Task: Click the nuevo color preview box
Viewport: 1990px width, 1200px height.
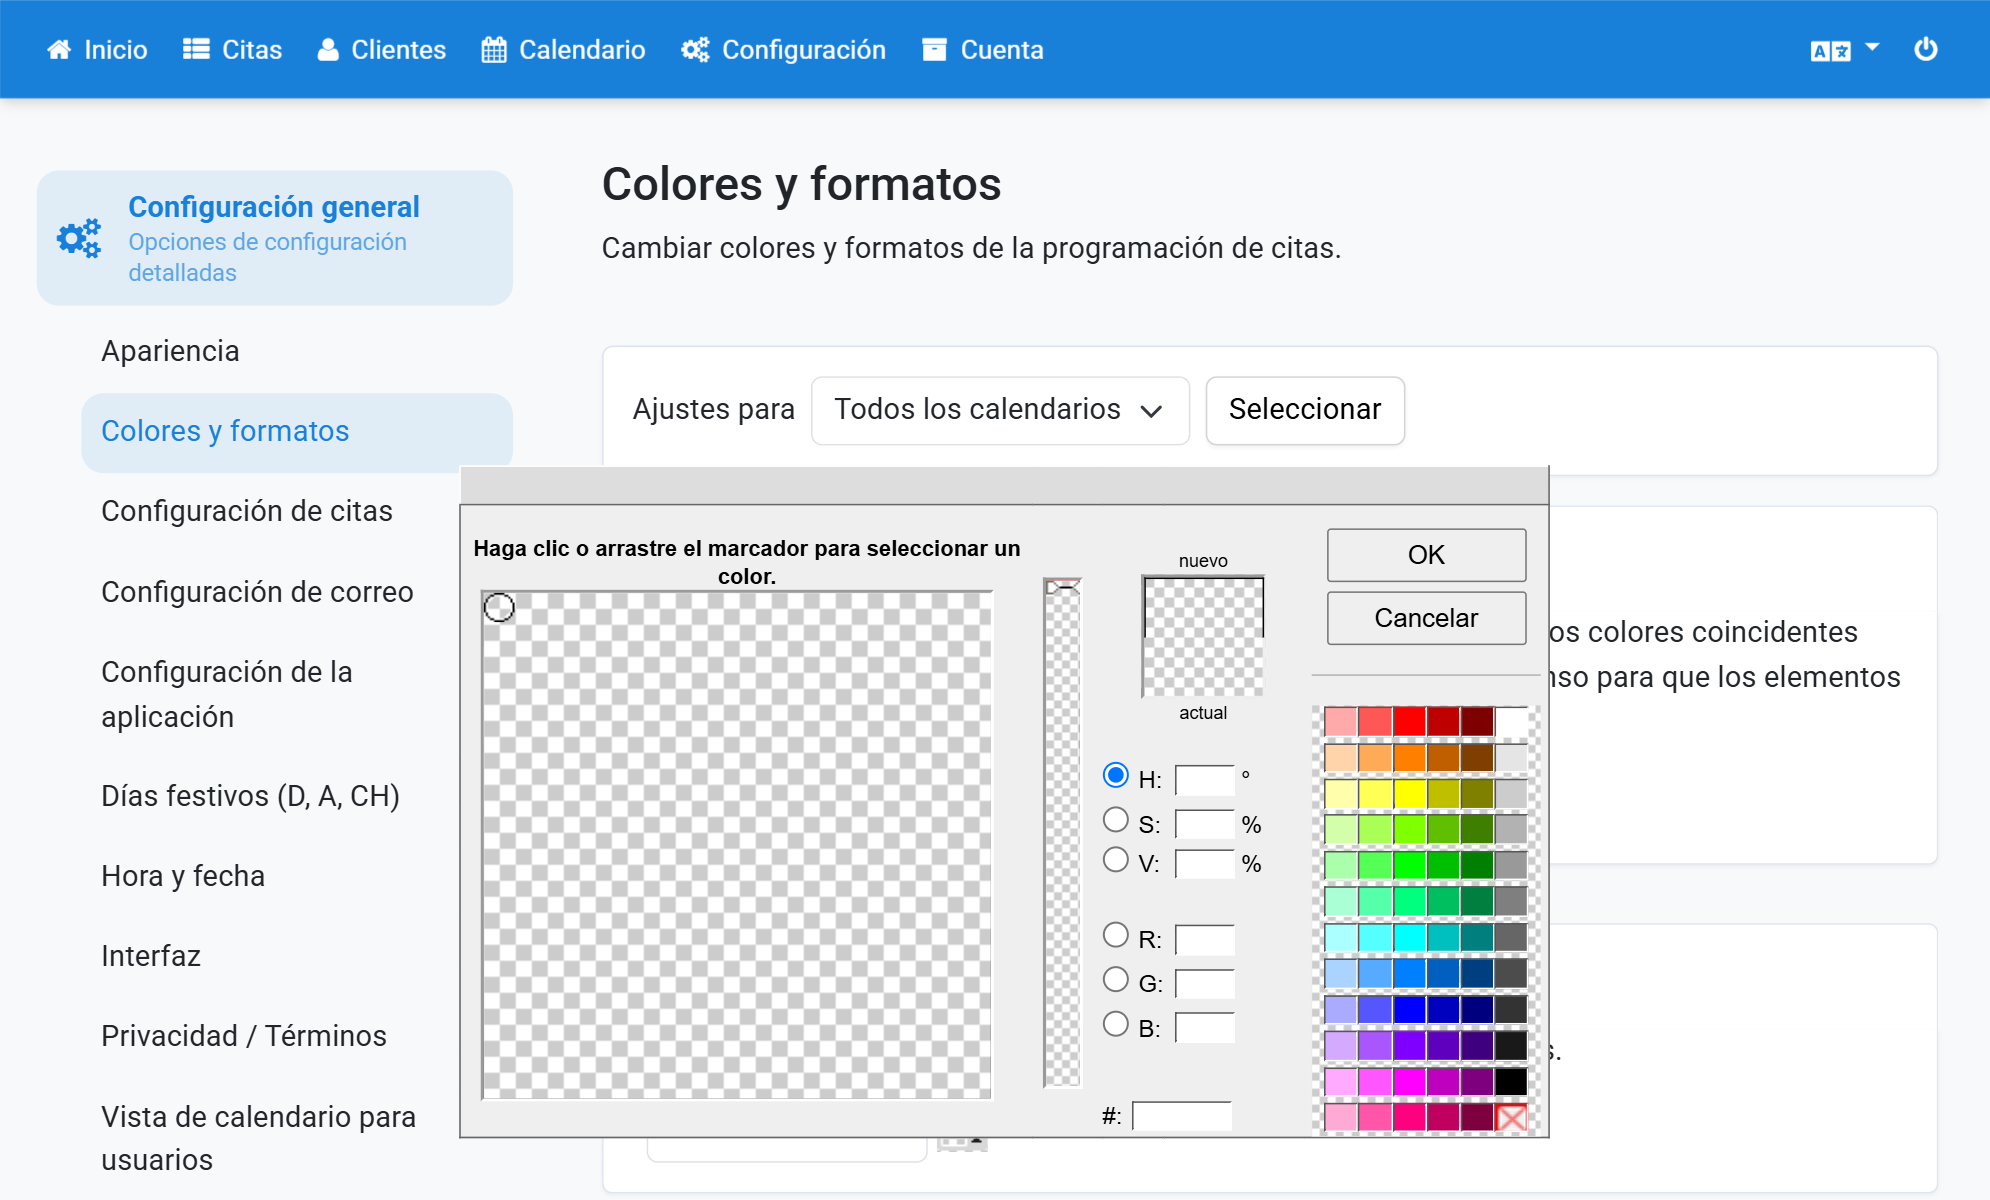Action: pos(1203,606)
